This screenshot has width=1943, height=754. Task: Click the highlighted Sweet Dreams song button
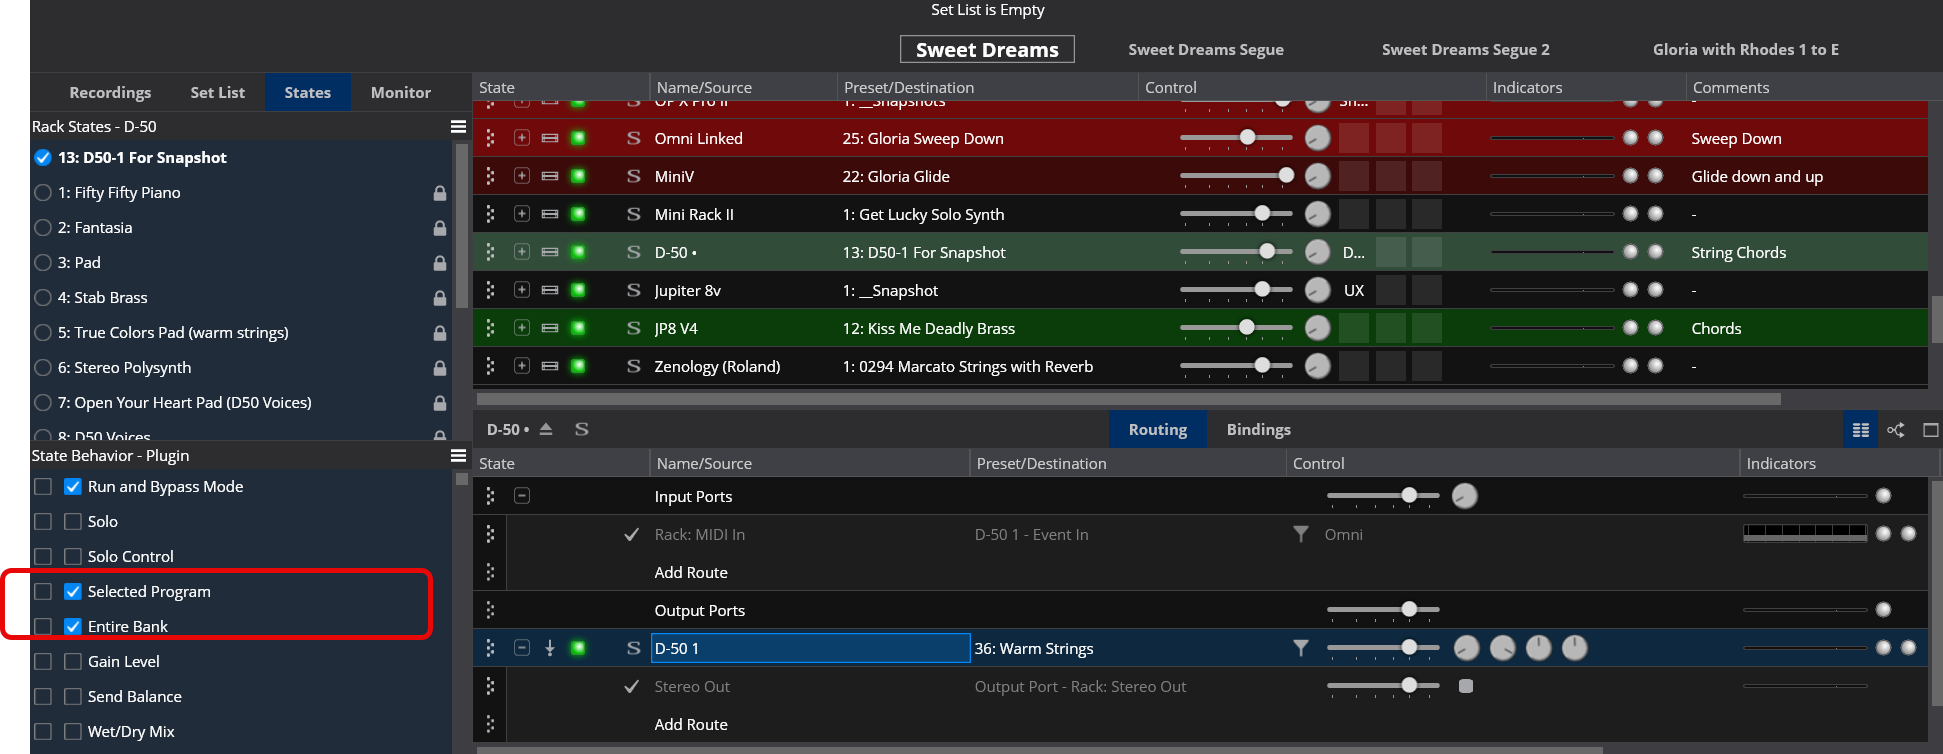[x=987, y=50]
